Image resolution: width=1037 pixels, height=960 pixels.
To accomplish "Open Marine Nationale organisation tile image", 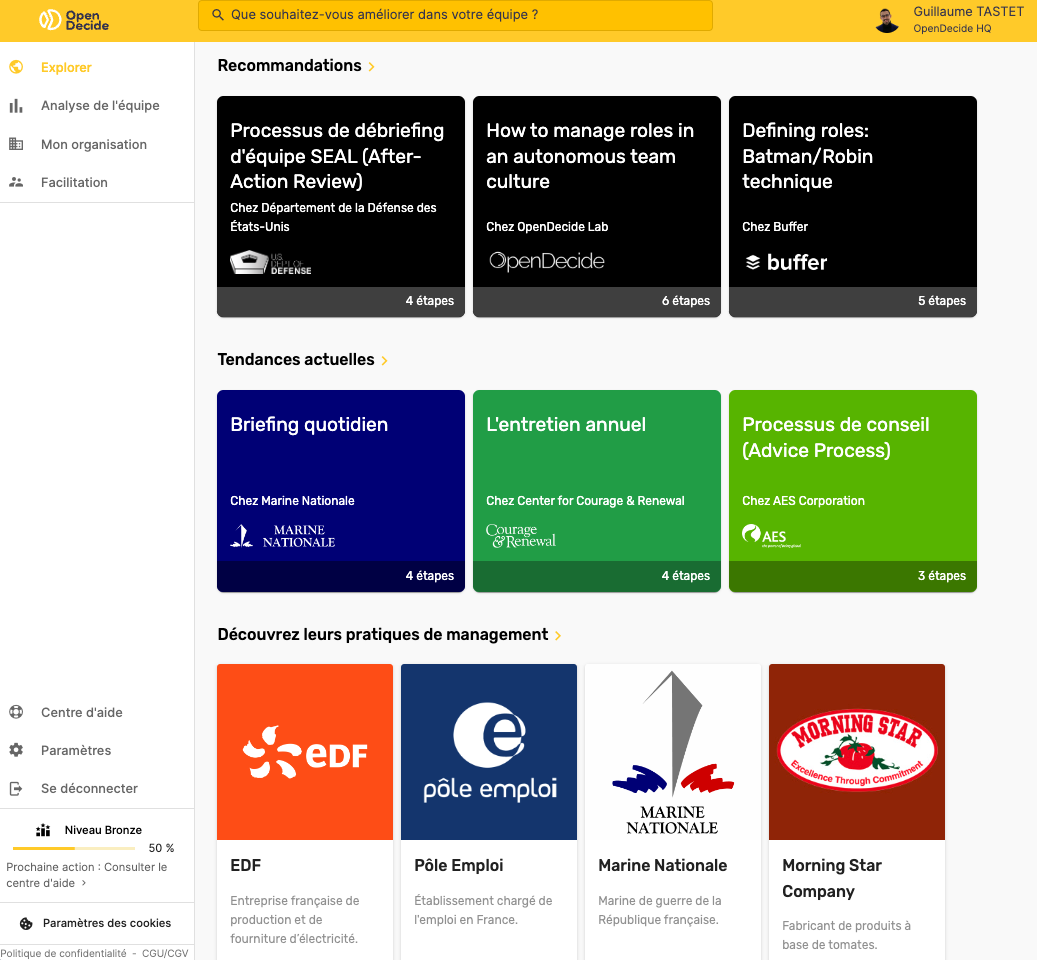I will (673, 752).
